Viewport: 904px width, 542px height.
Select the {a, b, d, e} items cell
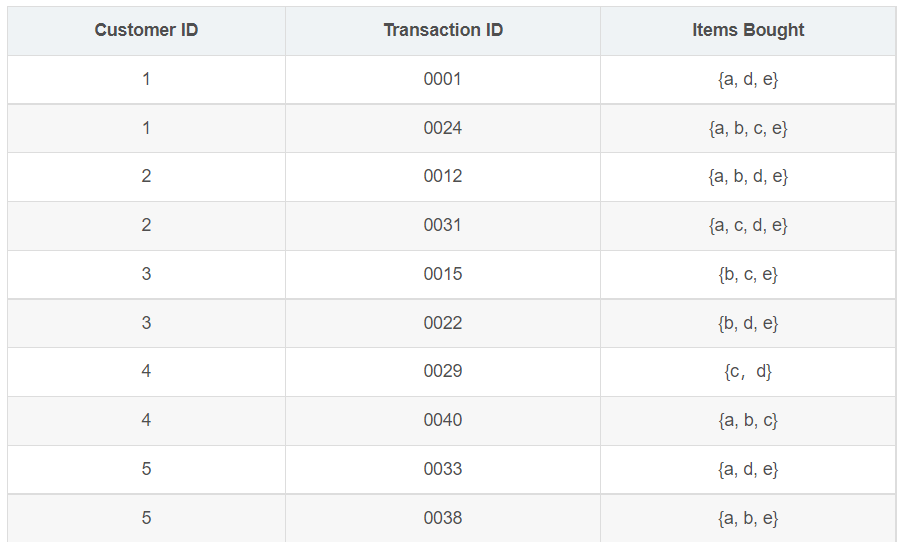(748, 176)
